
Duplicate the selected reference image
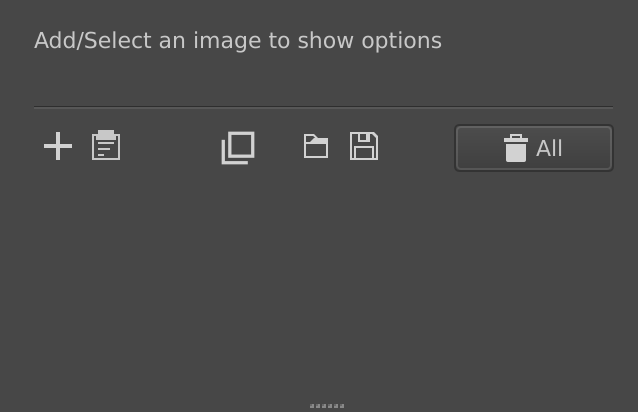(x=238, y=147)
